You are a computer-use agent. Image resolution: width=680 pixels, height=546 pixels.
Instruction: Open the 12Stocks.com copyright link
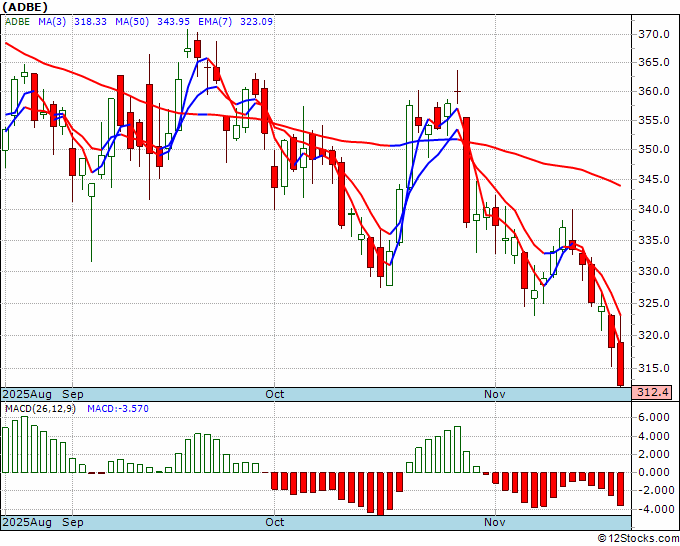click(x=638, y=538)
